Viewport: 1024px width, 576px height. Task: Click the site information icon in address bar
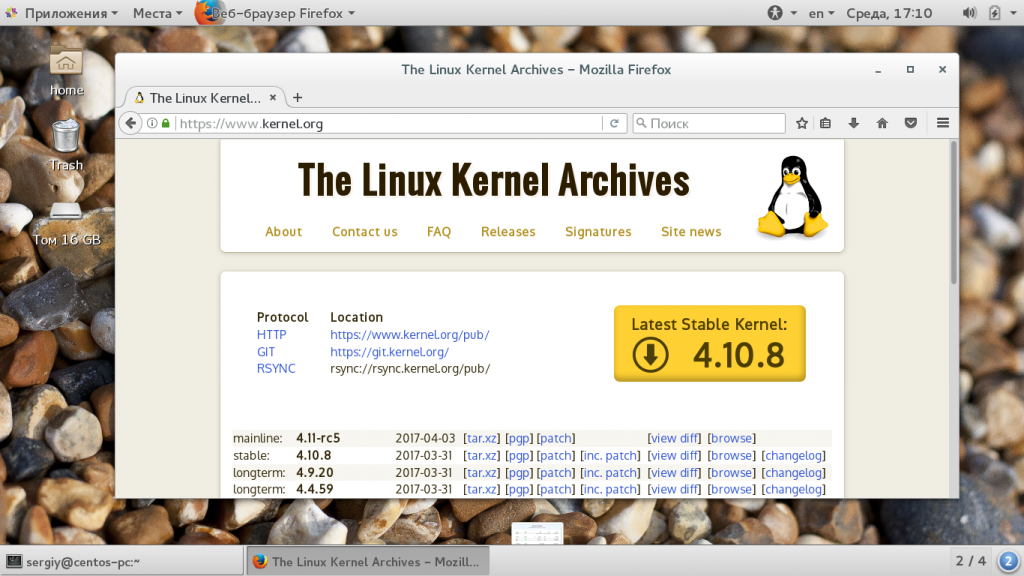click(x=152, y=123)
